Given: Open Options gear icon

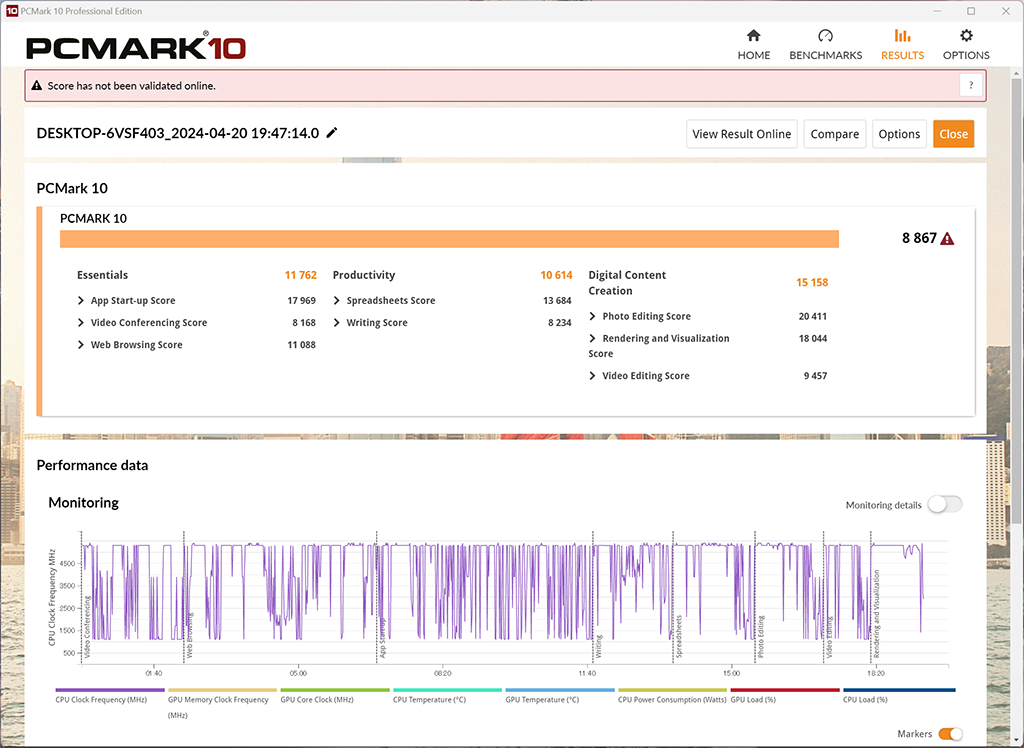Looking at the screenshot, I should (966, 35).
